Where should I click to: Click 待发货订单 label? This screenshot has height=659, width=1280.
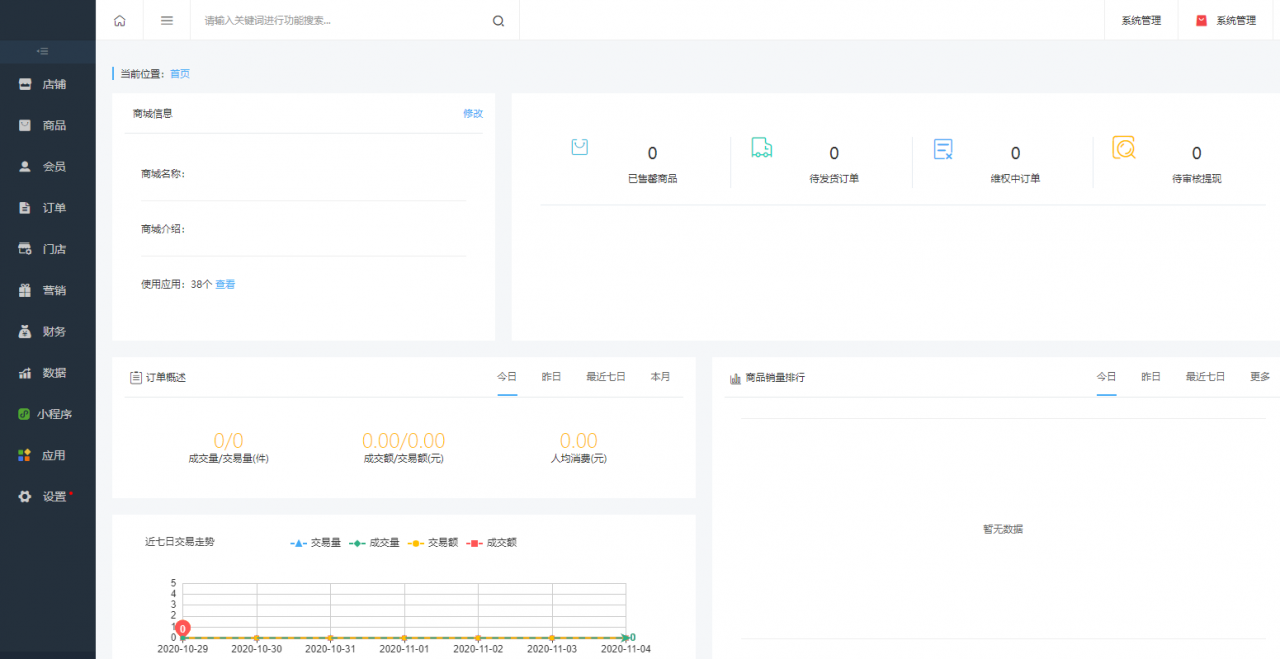(x=834, y=179)
